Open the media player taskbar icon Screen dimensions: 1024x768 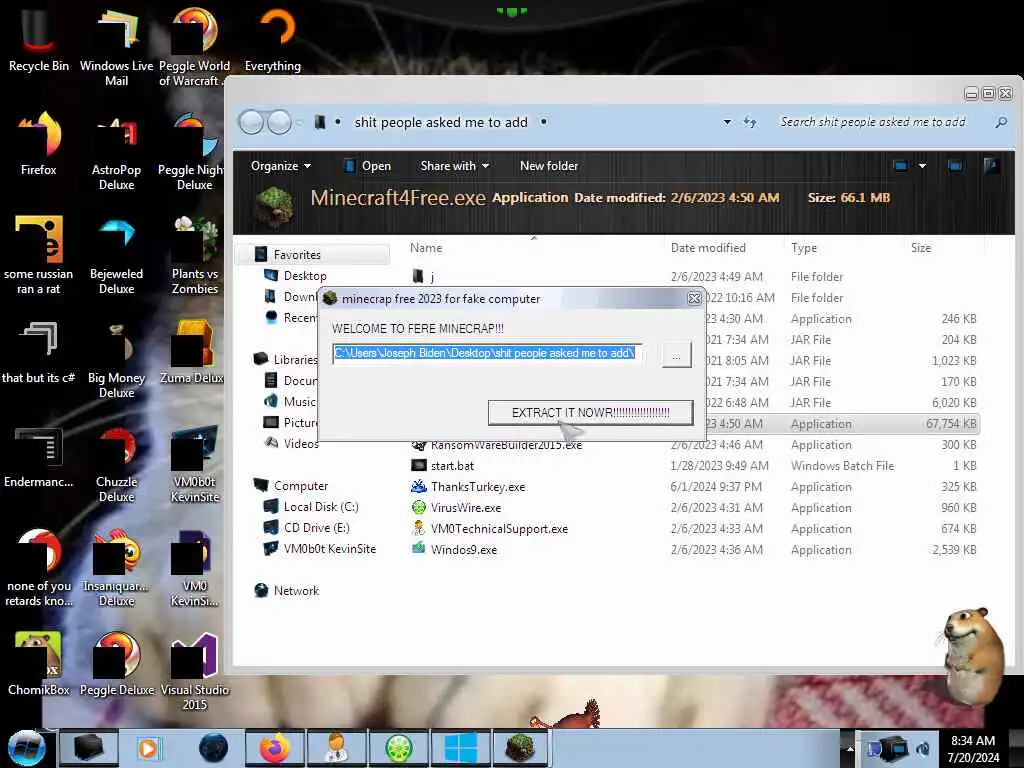(x=148, y=748)
